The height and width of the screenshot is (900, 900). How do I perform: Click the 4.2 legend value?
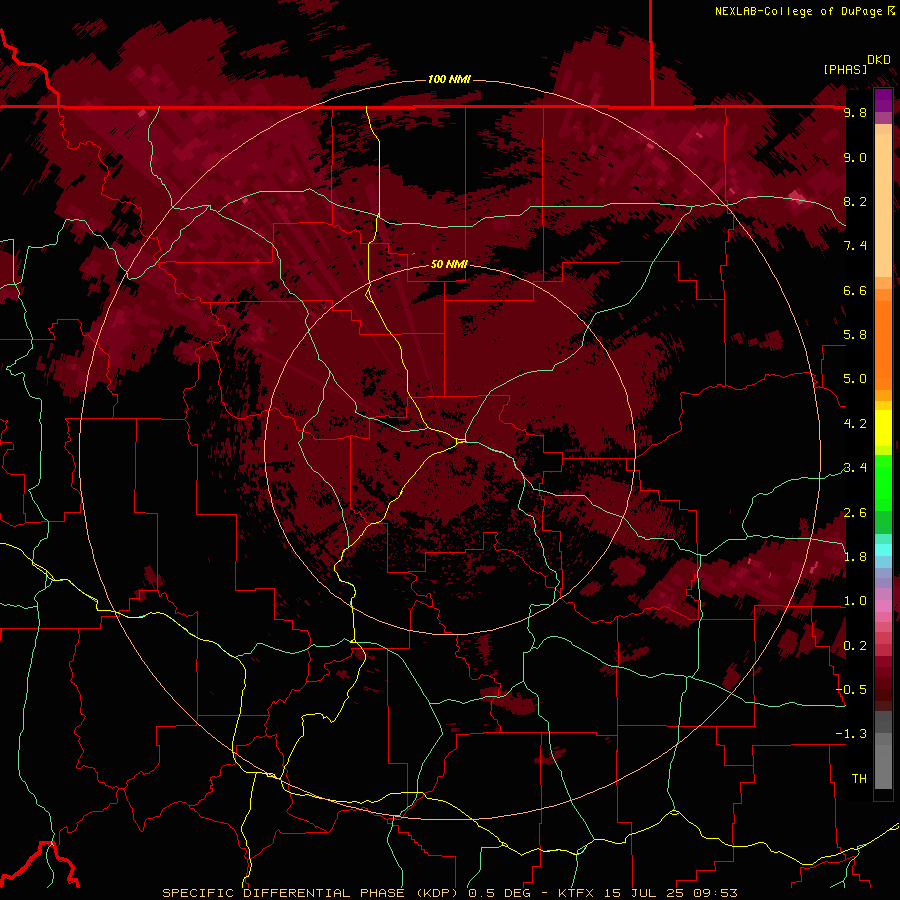click(855, 424)
